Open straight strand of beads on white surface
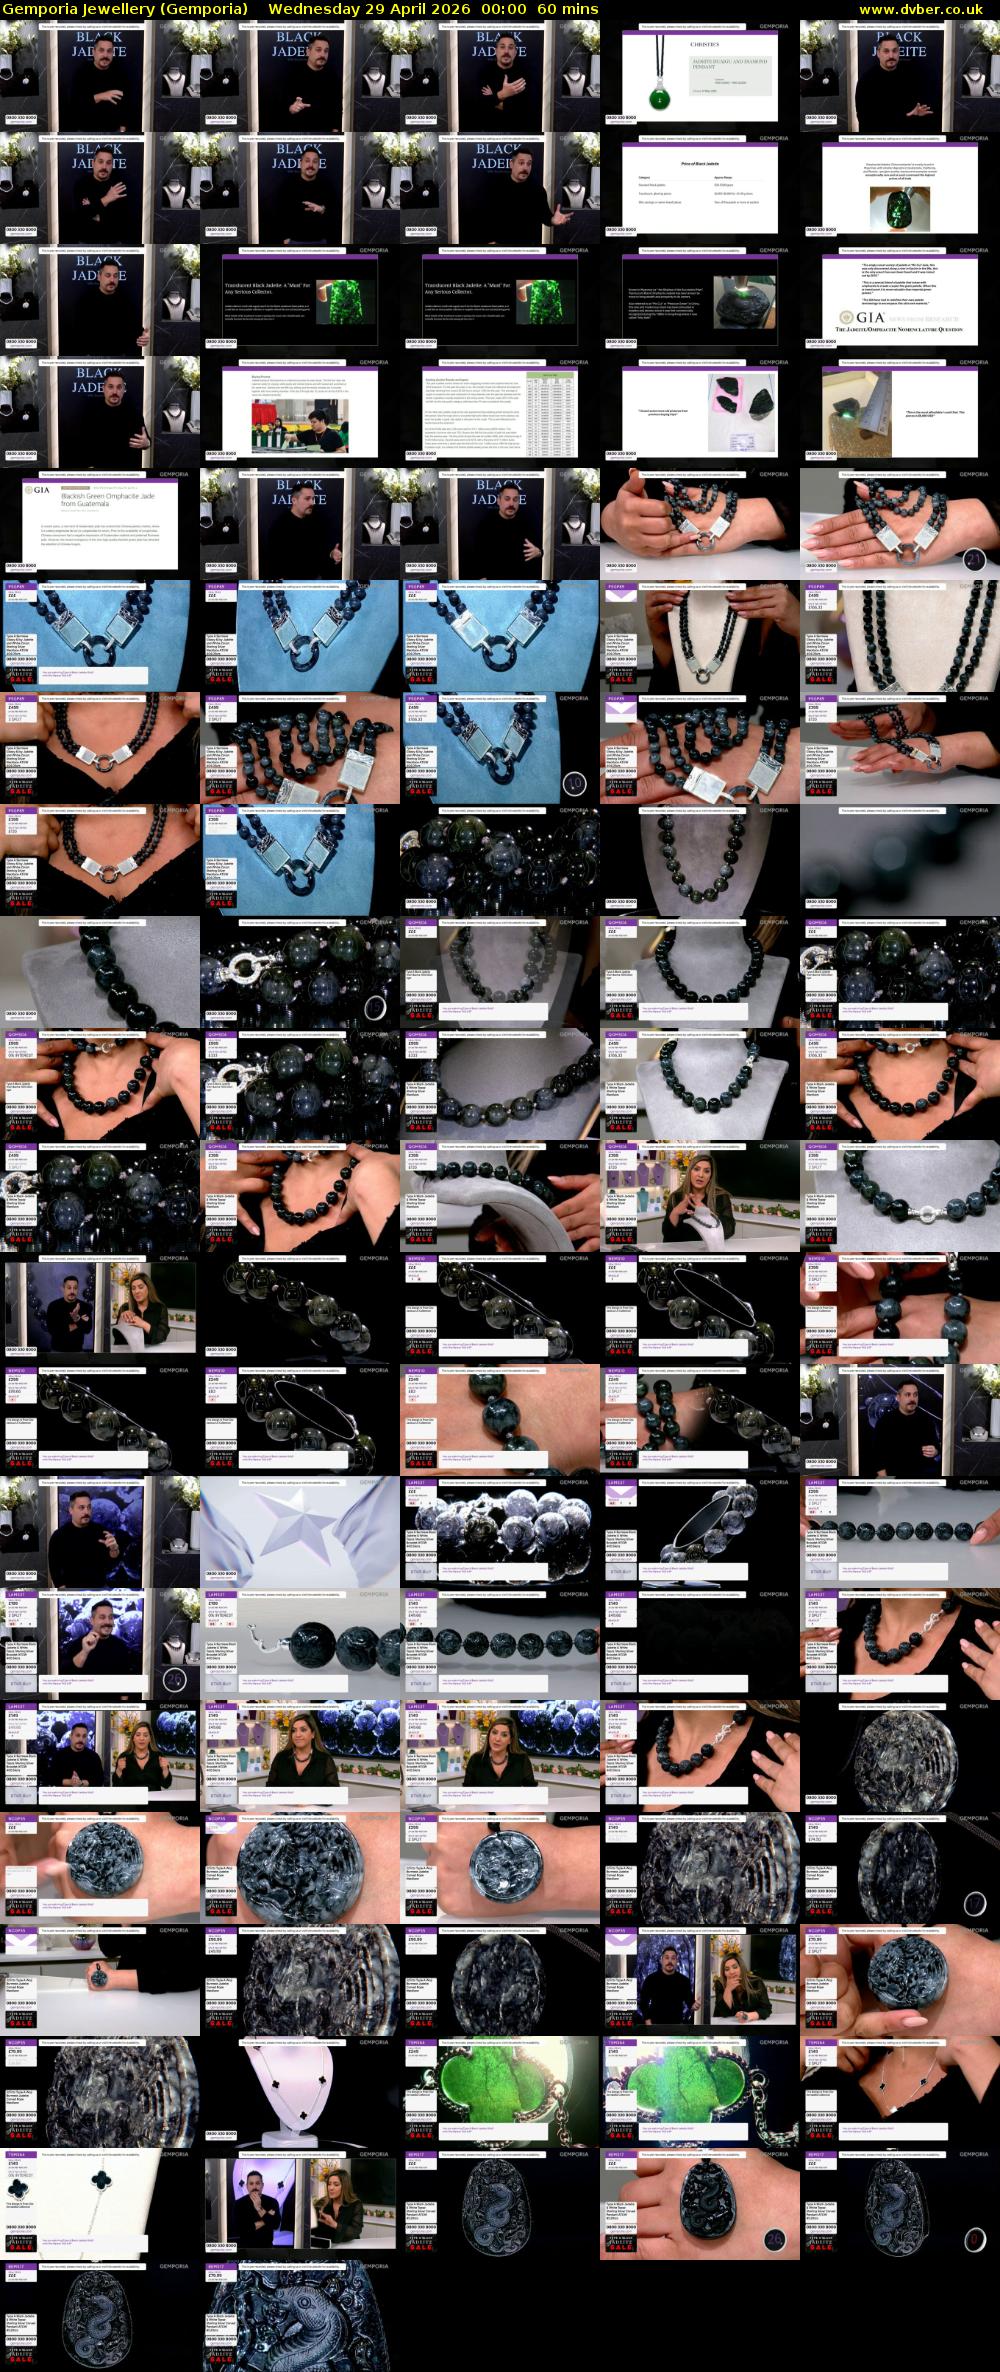The height and width of the screenshot is (2372, 1000). pyautogui.click(x=900, y=1532)
